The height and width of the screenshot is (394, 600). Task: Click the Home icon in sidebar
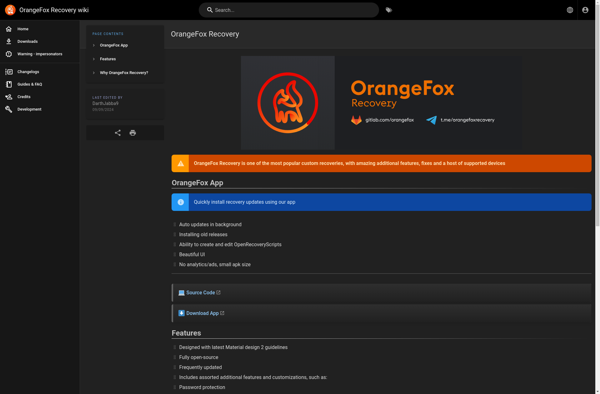(x=9, y=29)
